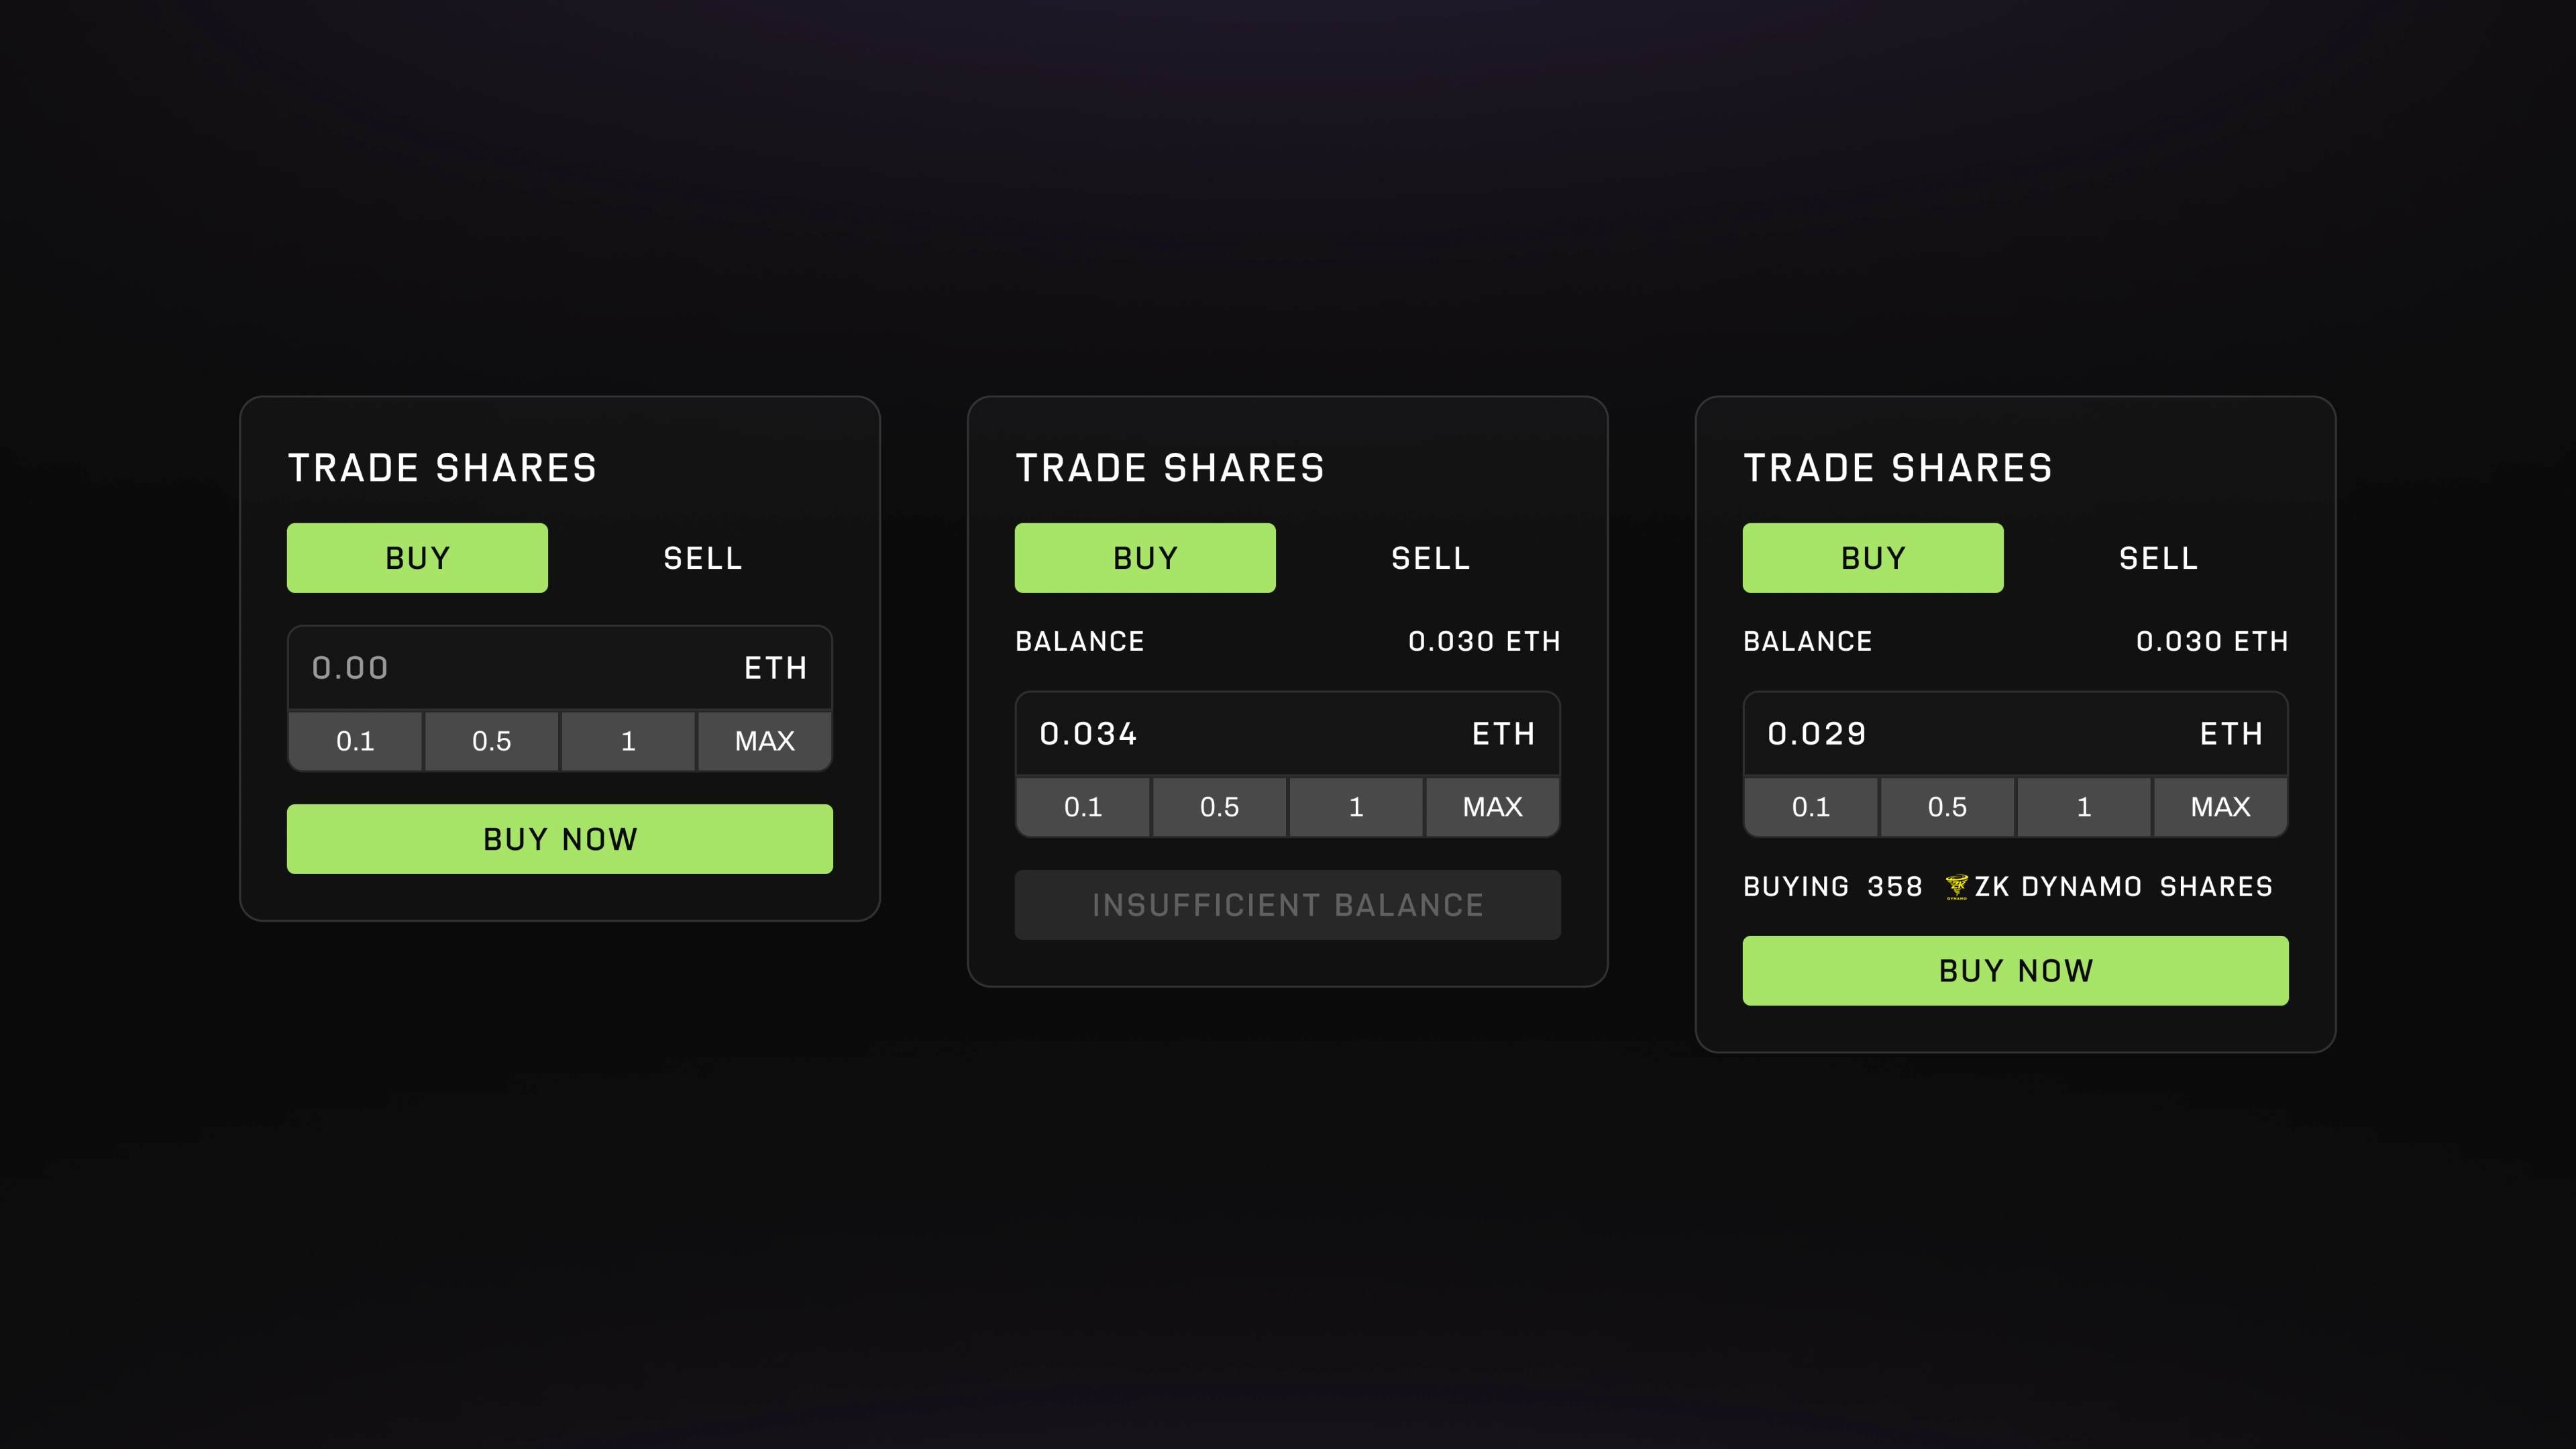Choose the 0.5 preset on the first card
The height and width of the screenshot is (1449, 2576).
click(492, 740)
